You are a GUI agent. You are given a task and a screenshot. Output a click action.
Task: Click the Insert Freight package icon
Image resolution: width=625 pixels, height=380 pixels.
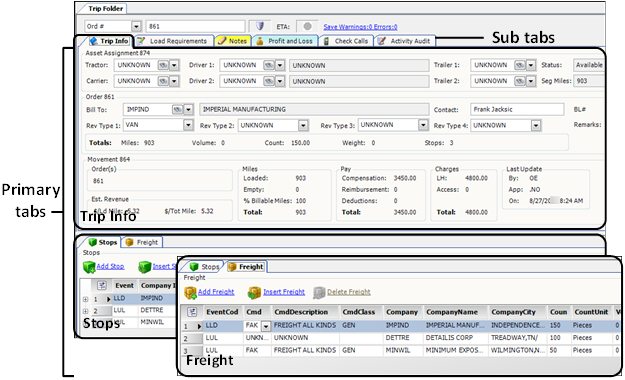pyautogui.click(x=254, y=293)
